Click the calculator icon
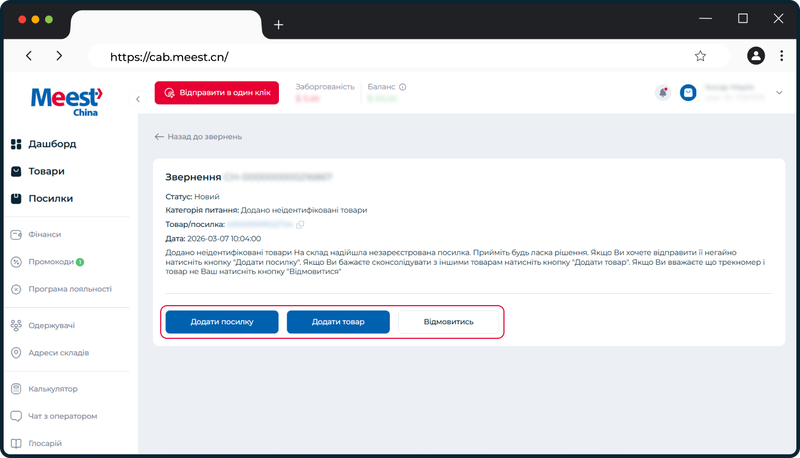 tap(16, 389)
